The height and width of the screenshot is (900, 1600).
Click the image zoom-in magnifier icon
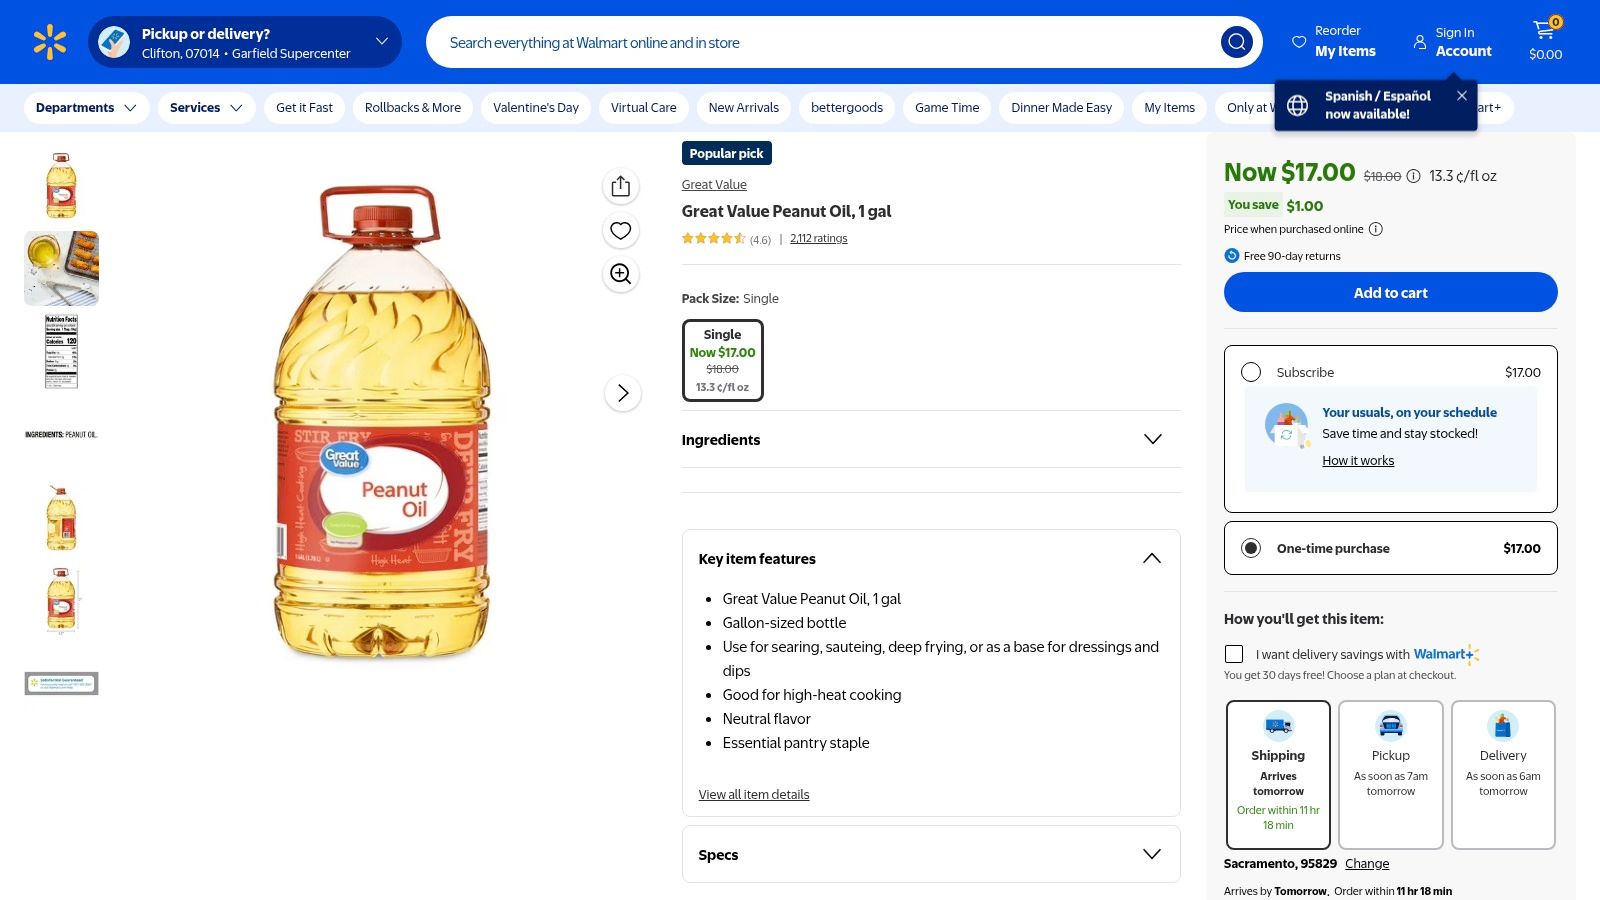pyautogui.click(x=620, y=274)
